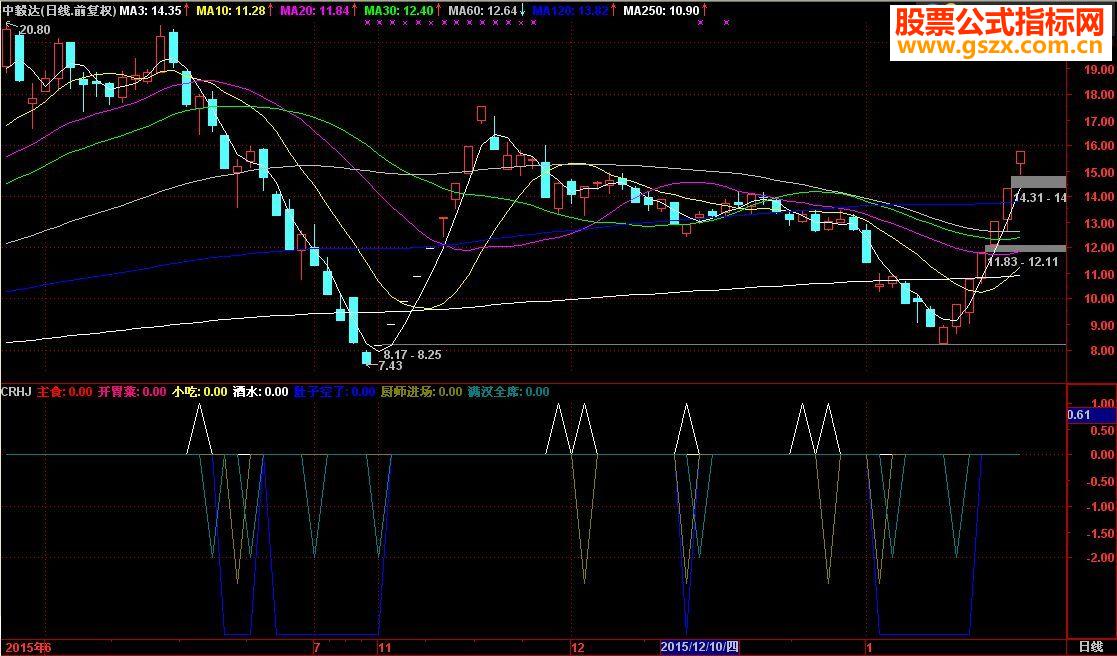1117x656 pixels.
Task: Click the 19.00 price axis label
Action: click(1099, 70)
